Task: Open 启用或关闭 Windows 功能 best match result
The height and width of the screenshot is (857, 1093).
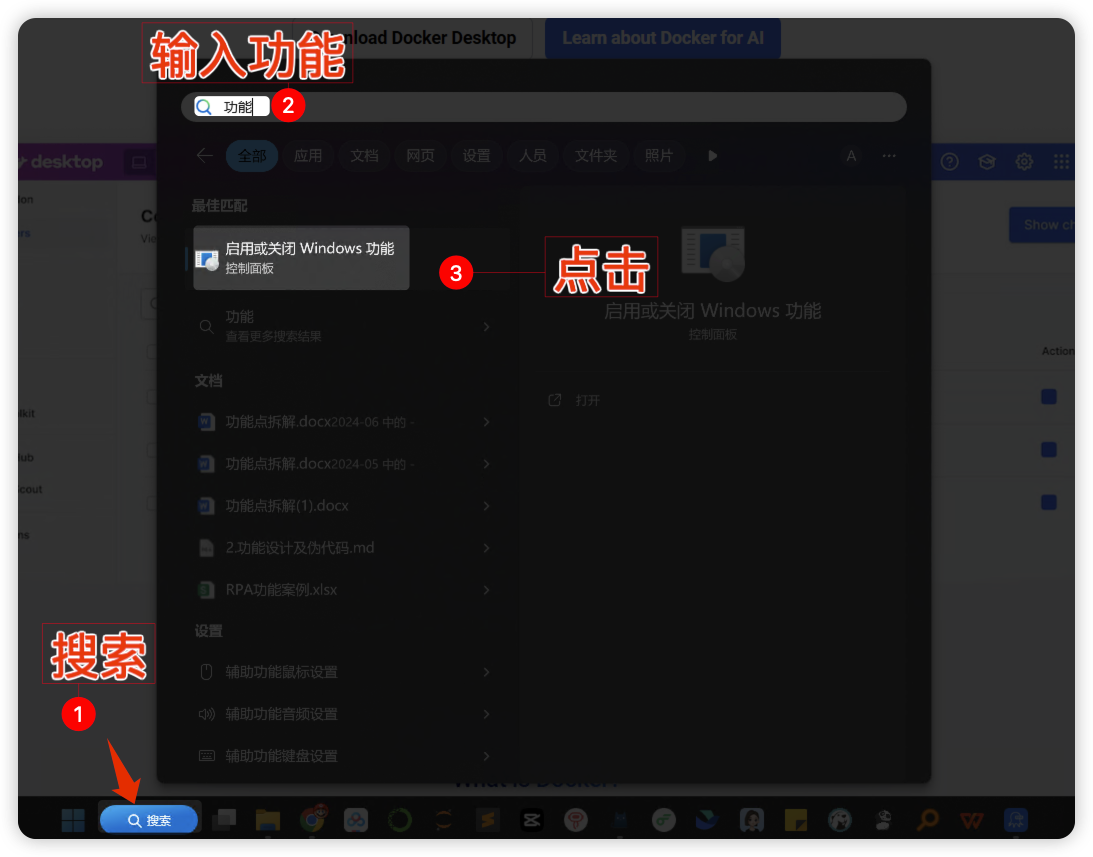Action: [x=301, y=257]
